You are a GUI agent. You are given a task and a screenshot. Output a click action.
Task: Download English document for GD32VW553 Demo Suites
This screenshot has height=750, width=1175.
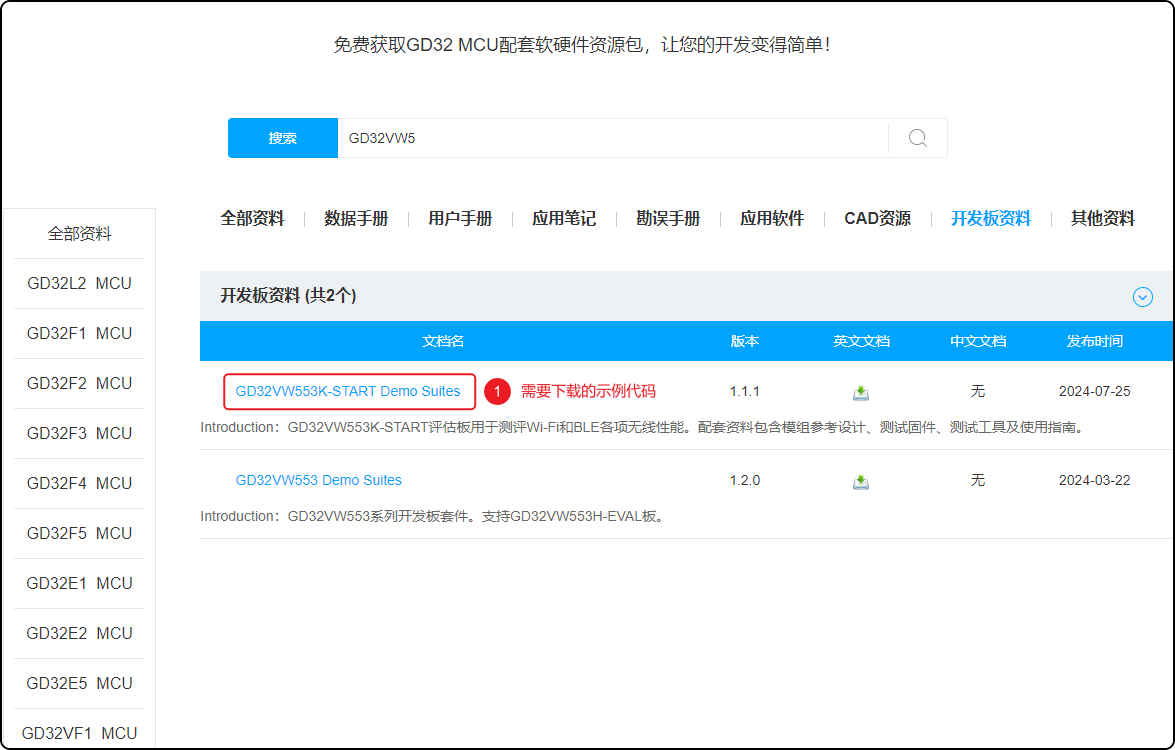click(x=861, y=481)
